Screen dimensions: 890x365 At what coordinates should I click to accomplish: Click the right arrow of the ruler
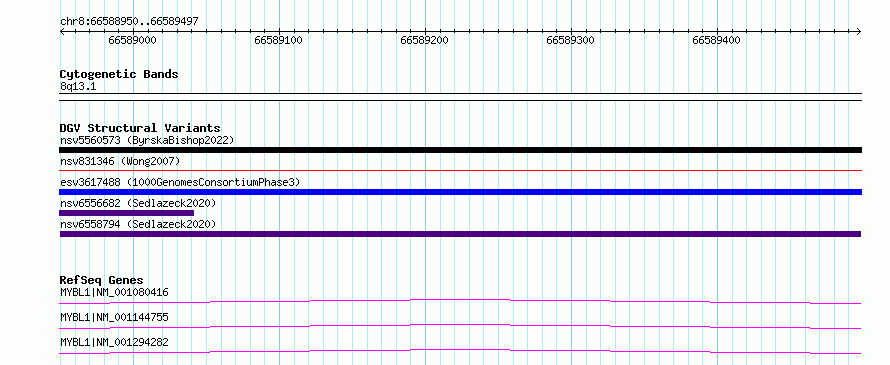click(859, 31)
